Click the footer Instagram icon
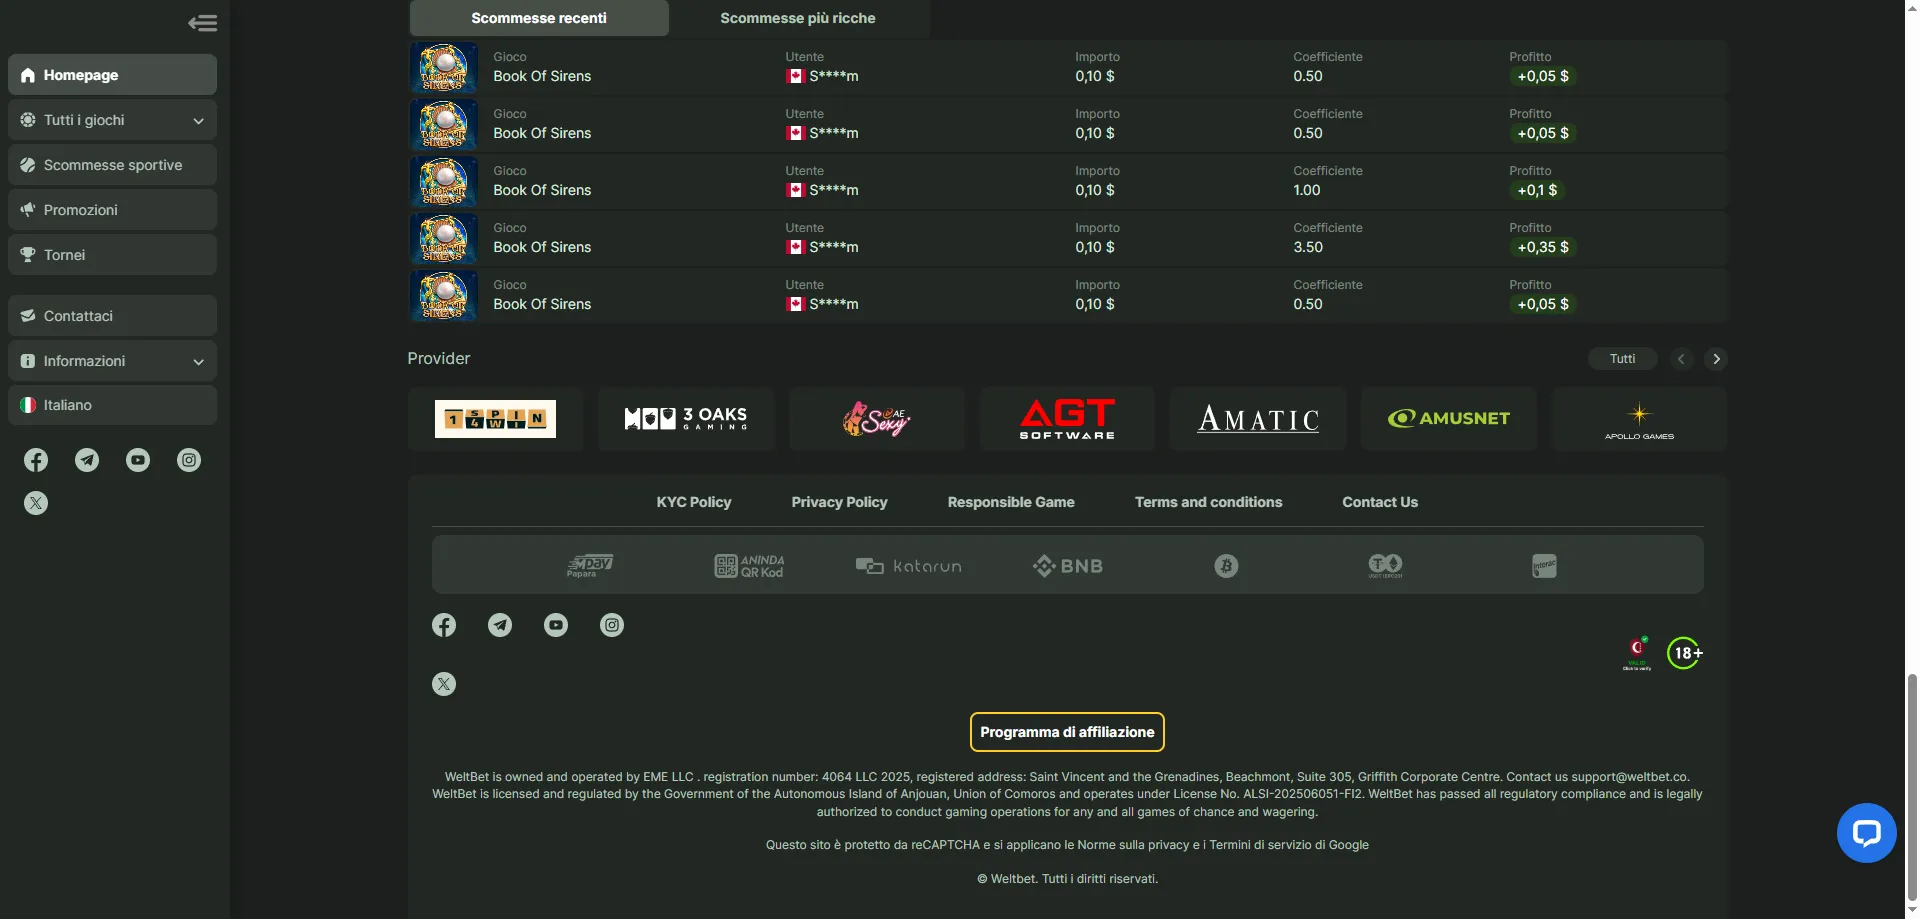Viewport: 1920px width, 919px height. click(612, 625)
